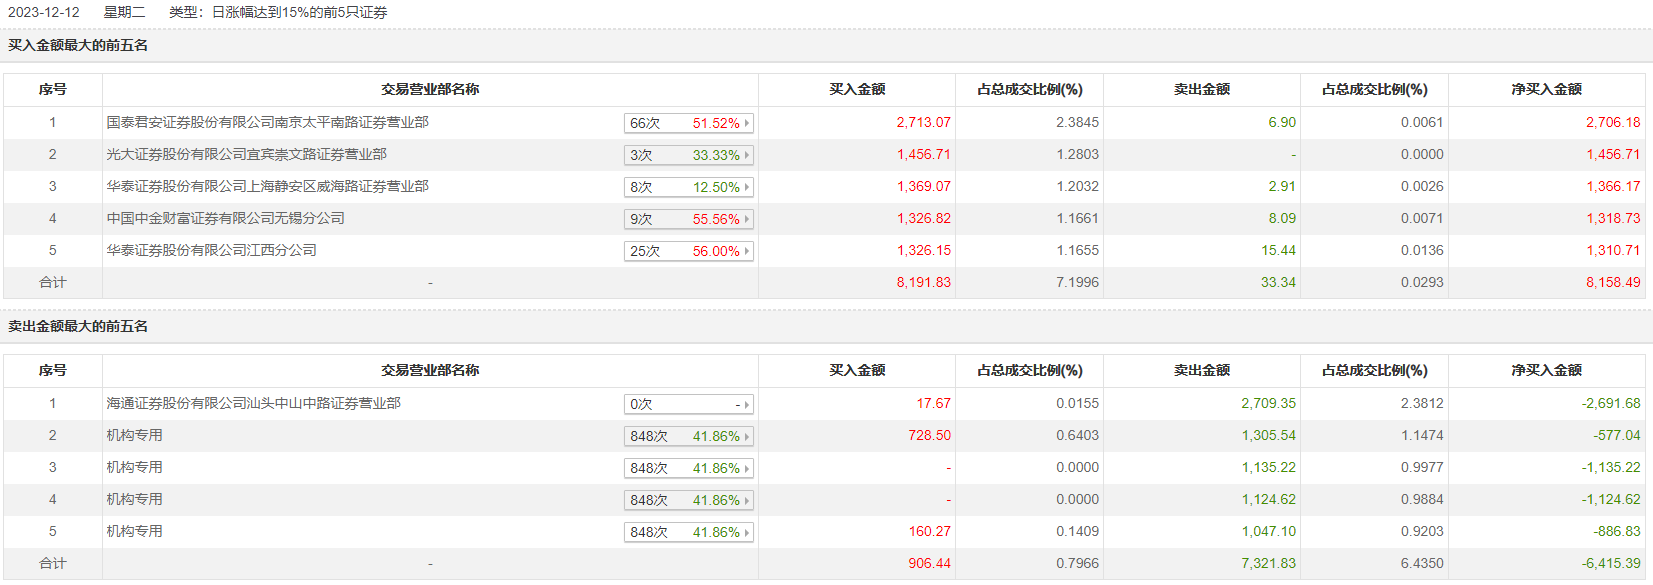Expand 国泰君安 南京太平南路 66次 stats dropdown

[x=688, y=123]
